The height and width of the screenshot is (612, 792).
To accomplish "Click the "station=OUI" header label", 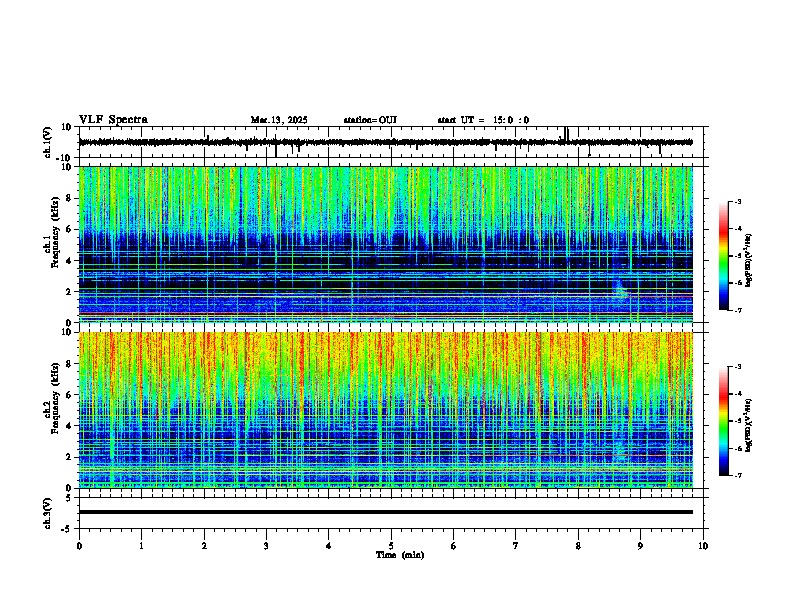I will click(370, 120).
